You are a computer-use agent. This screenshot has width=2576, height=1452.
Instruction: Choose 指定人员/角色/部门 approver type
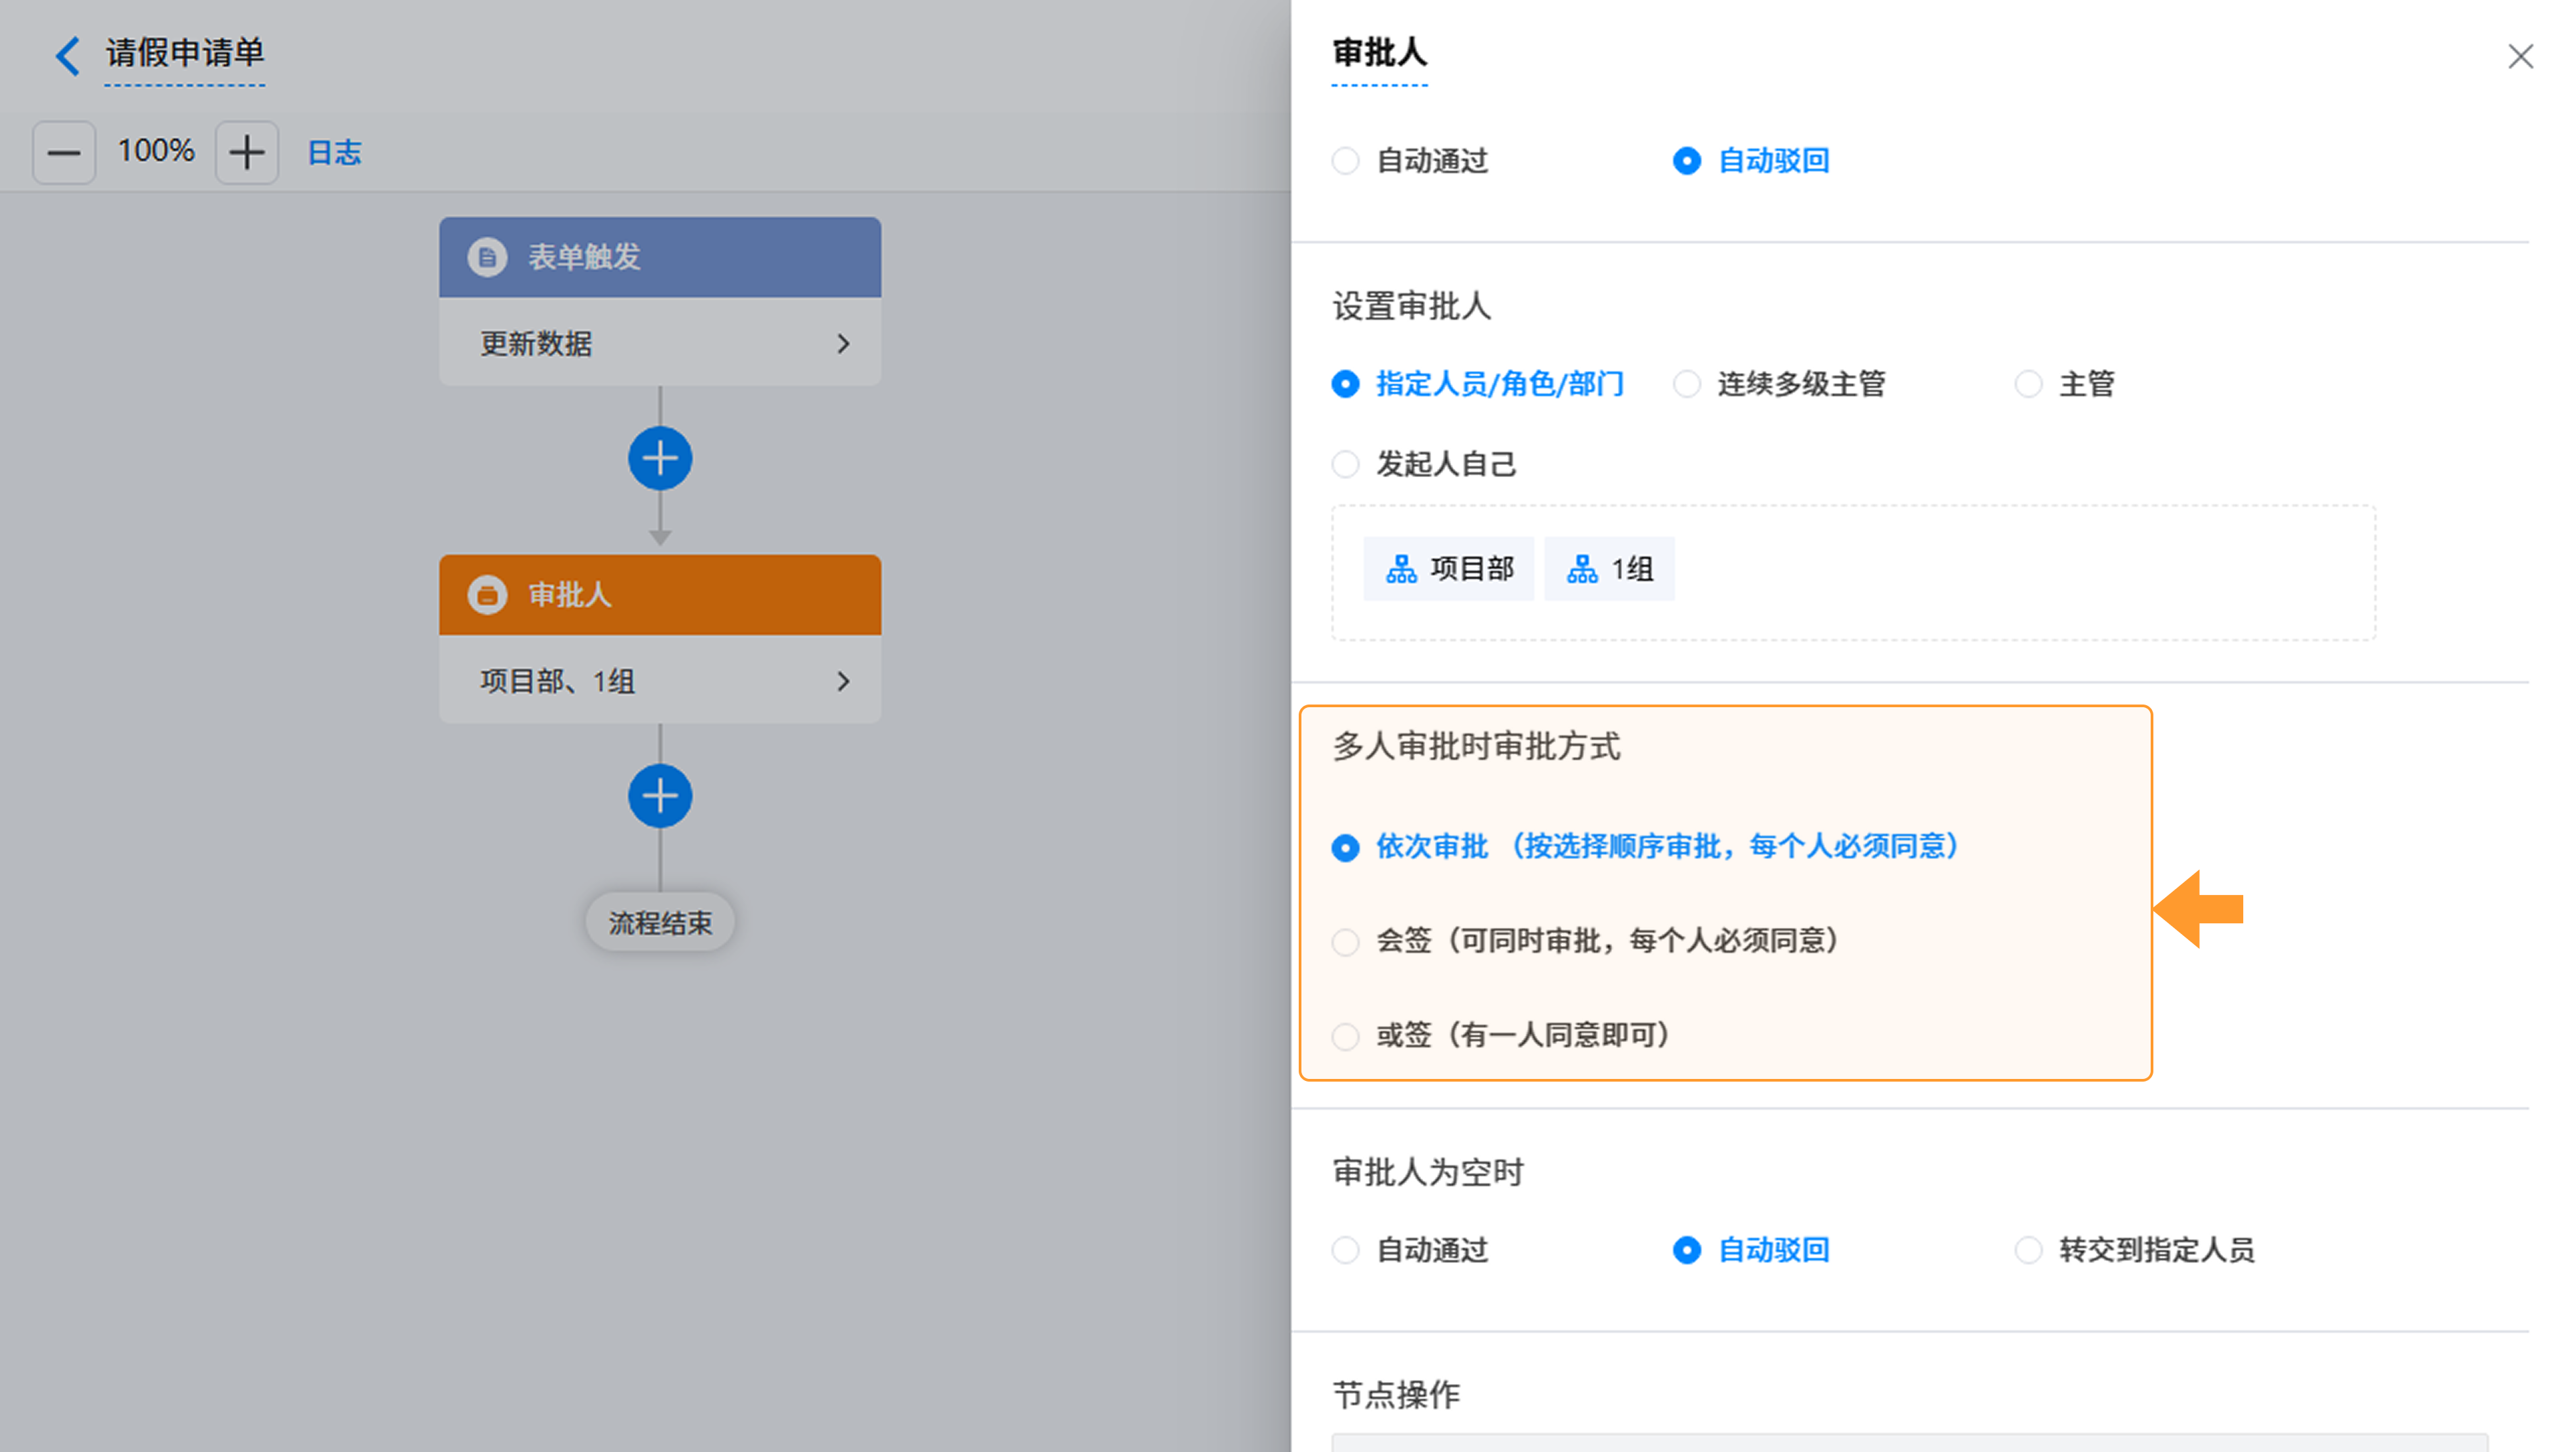1478,384
